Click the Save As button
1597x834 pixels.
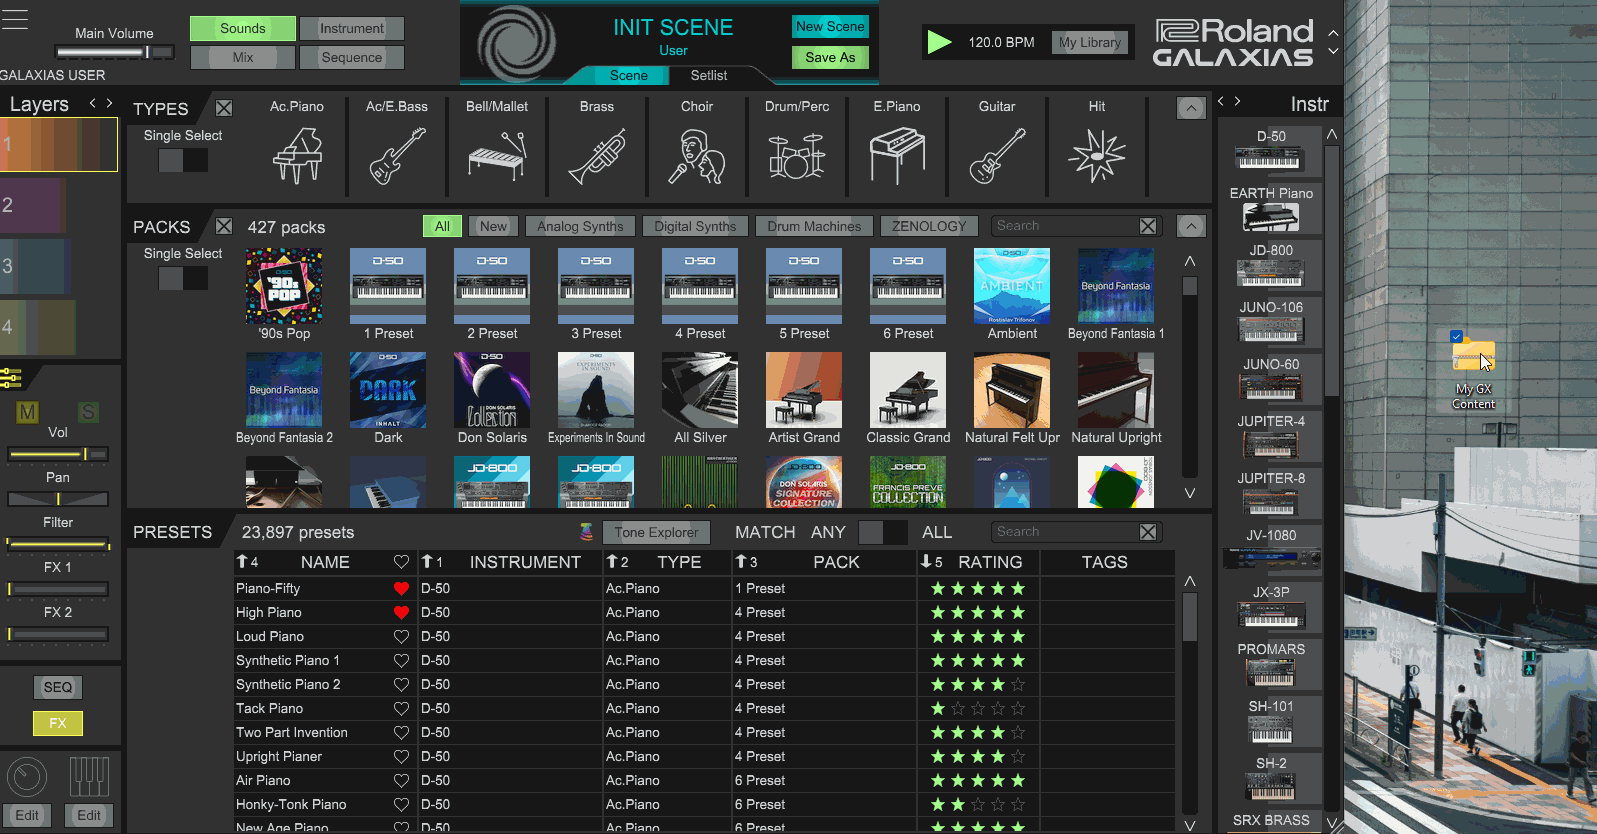coord(830,57)
